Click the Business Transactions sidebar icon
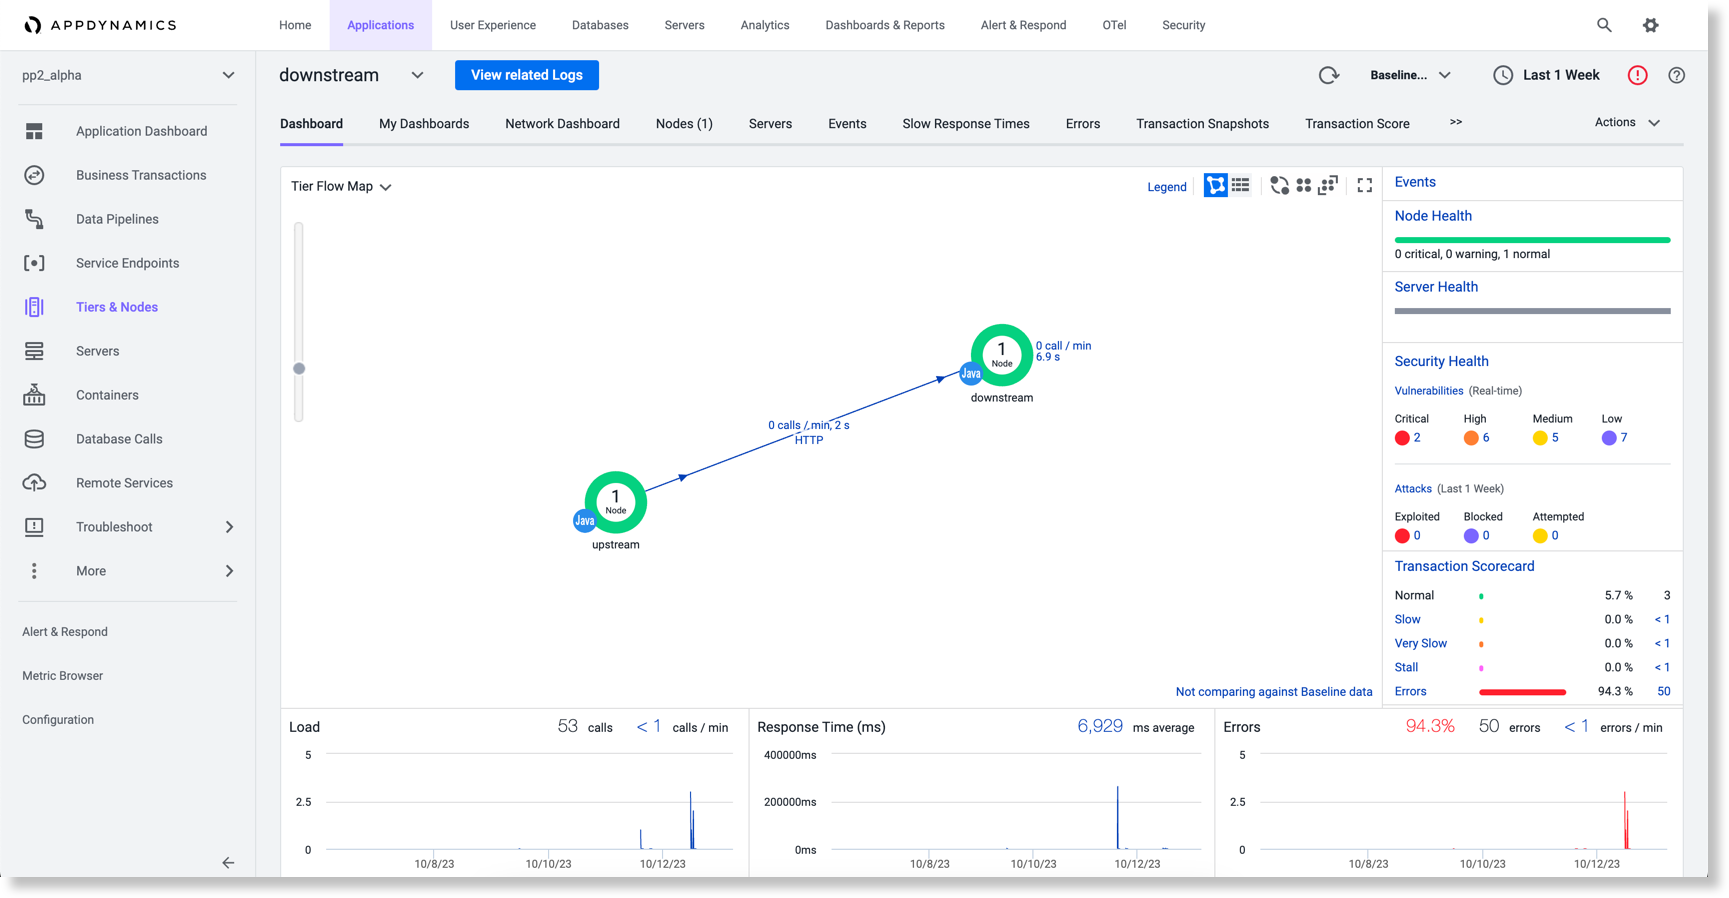Image resolution: width=1729 pixels, height=898 pixels. [34, 175]
